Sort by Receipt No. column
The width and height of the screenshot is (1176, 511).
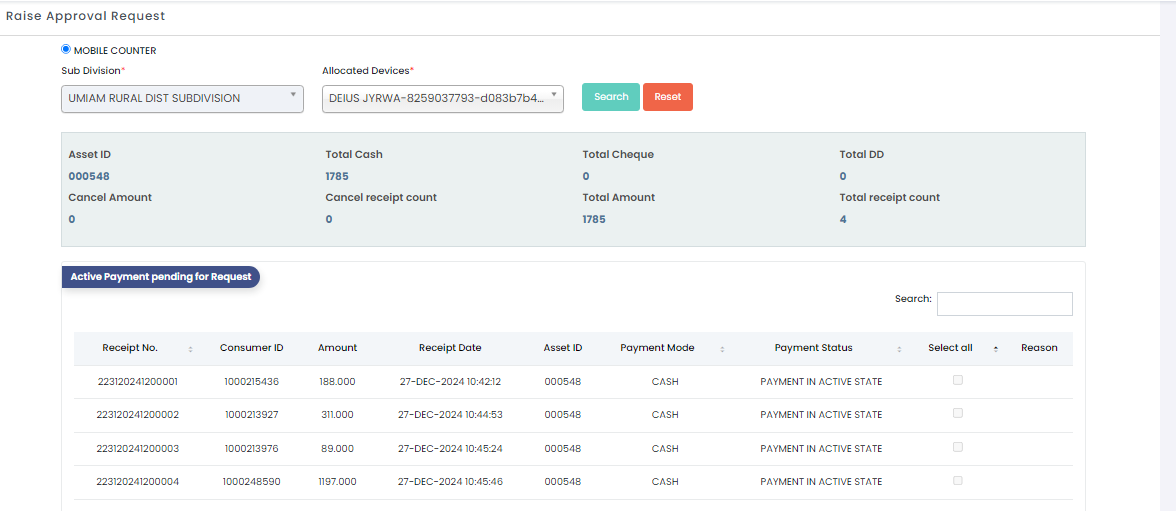pos(190,350)
